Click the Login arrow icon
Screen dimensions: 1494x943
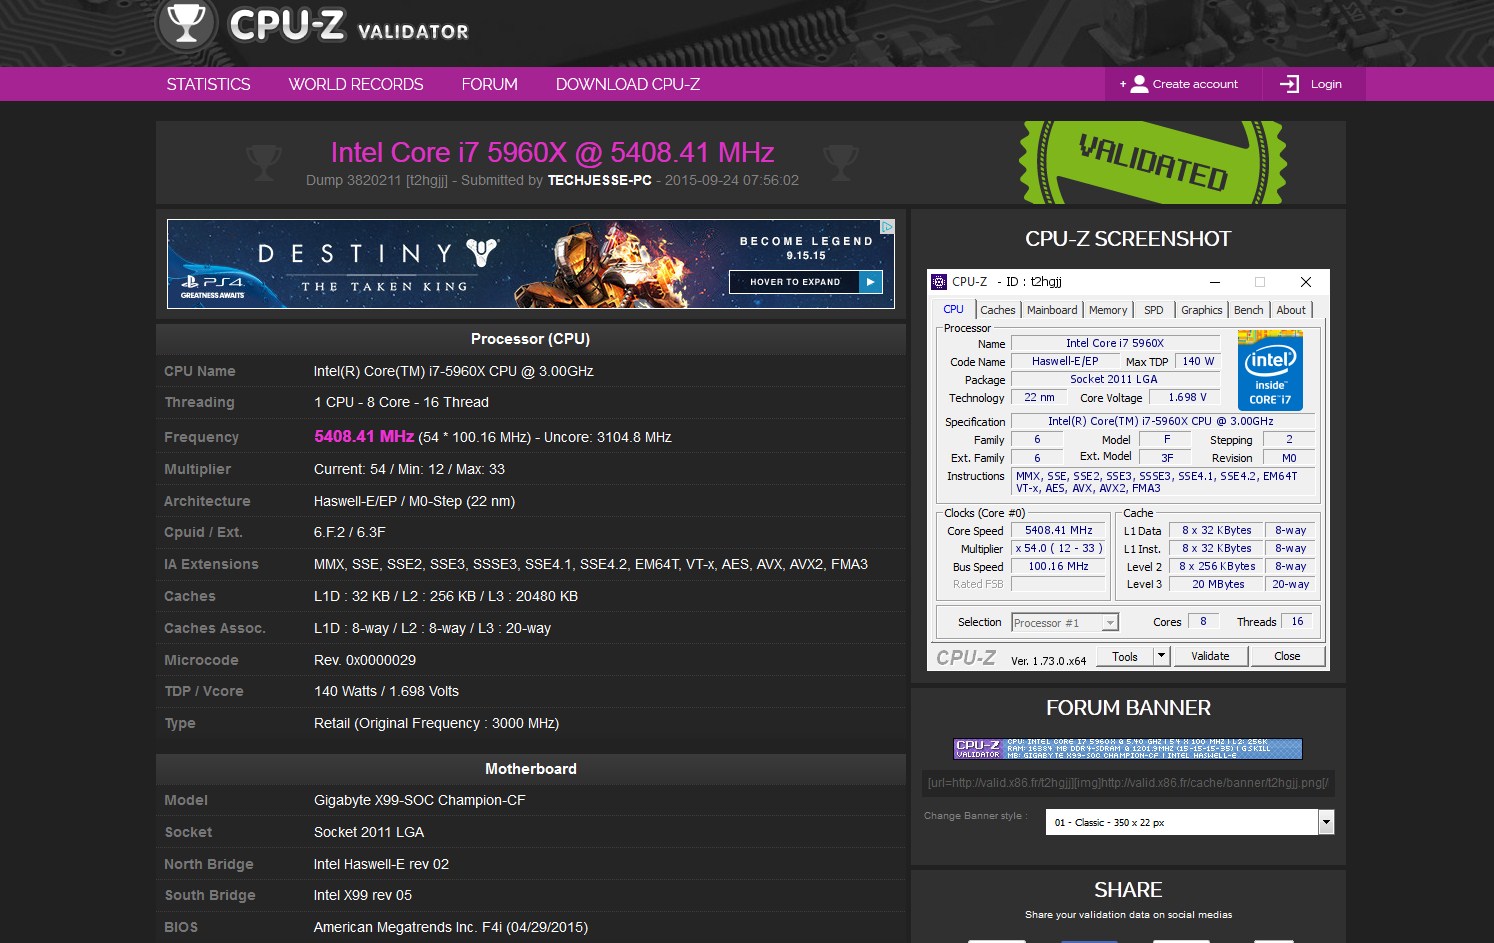coord(1290,84)
